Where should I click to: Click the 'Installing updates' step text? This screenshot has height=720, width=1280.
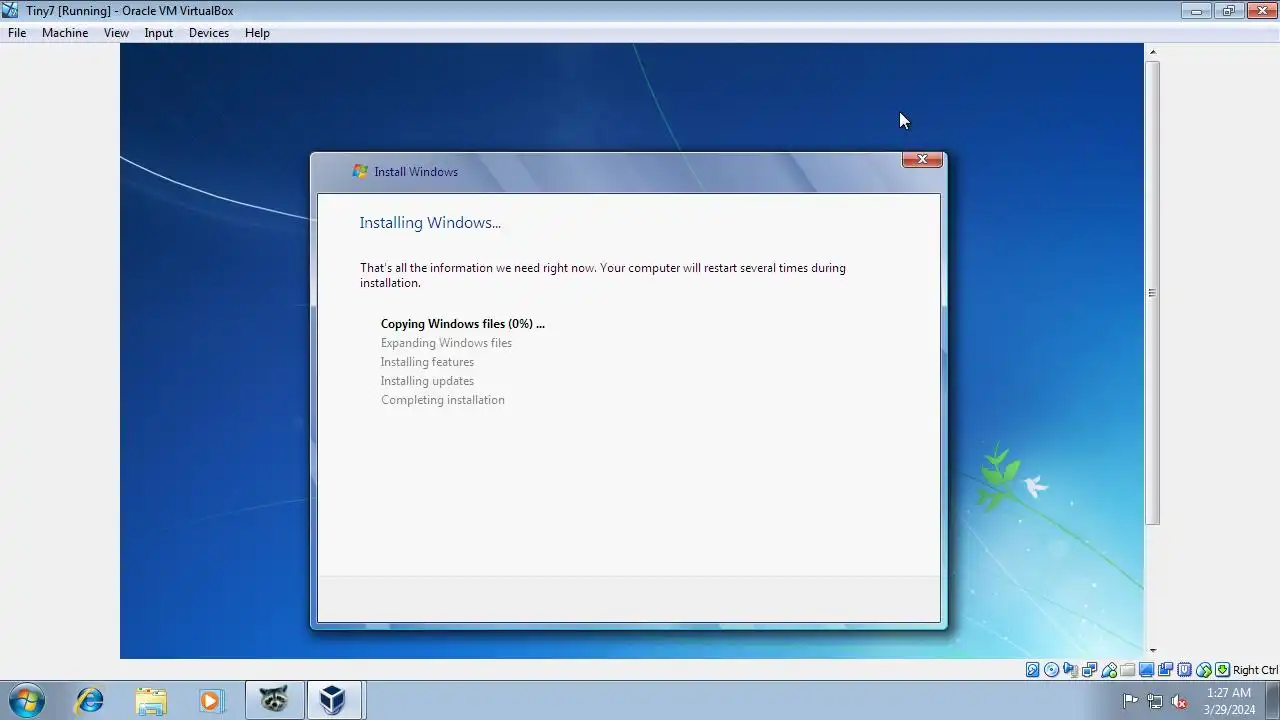(427, 380)
